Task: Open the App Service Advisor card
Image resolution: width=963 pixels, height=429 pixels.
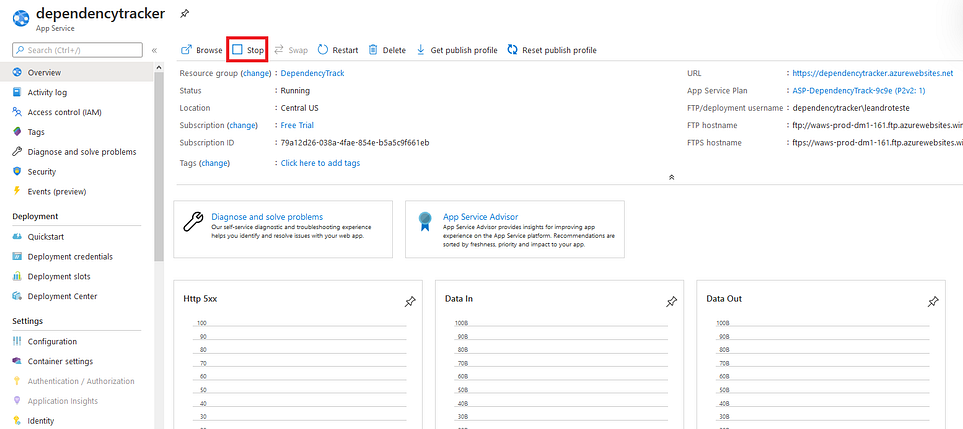Action: (515, 229)
